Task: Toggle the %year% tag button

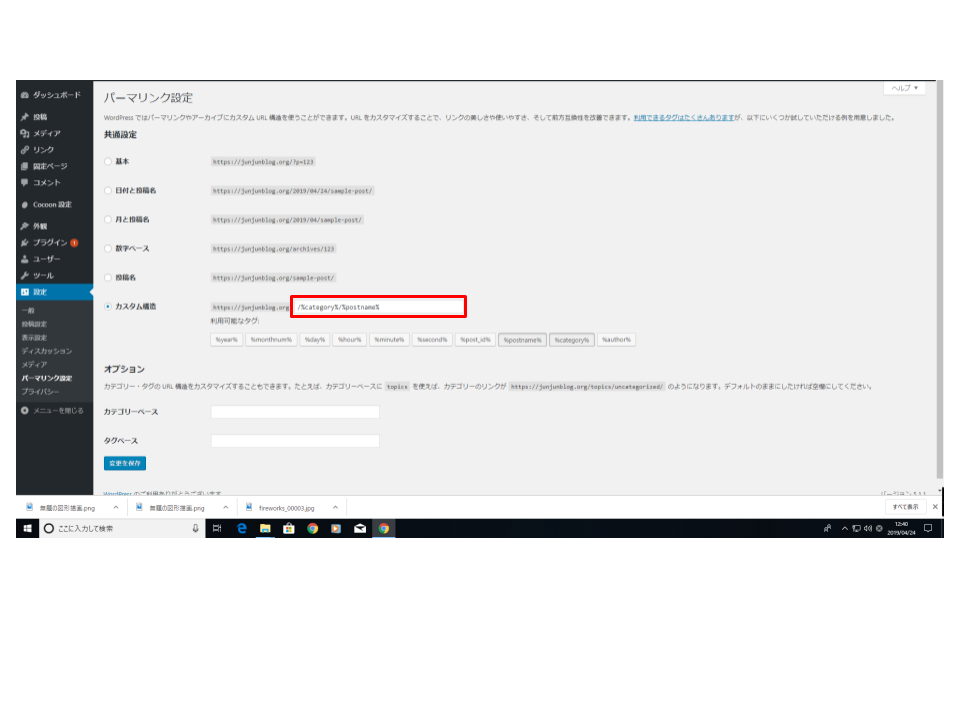Action: tap(227, 340)
